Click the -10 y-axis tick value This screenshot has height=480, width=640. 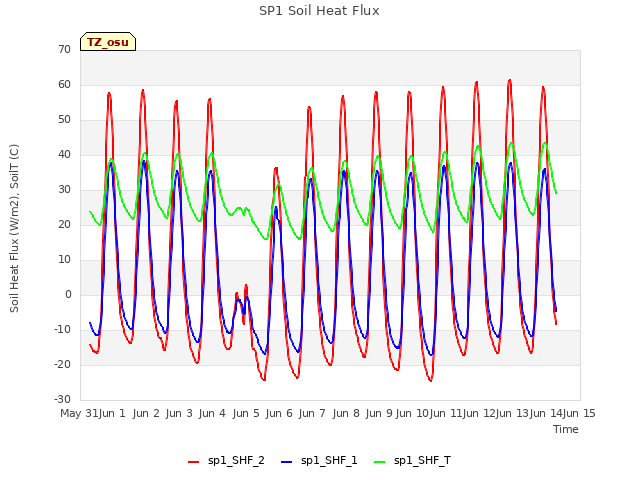(x=62, y=329)
